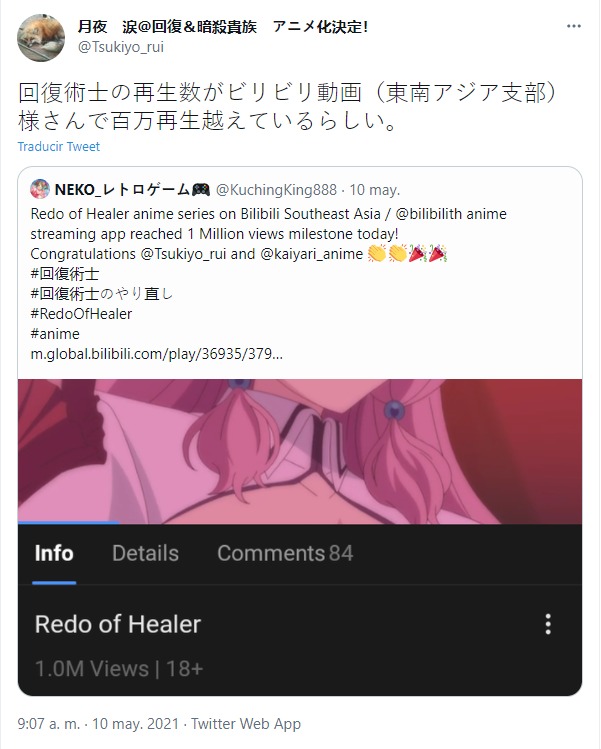Switch to the Details tab
Screen dimensions: 601x749
click(x=145, y=553)
